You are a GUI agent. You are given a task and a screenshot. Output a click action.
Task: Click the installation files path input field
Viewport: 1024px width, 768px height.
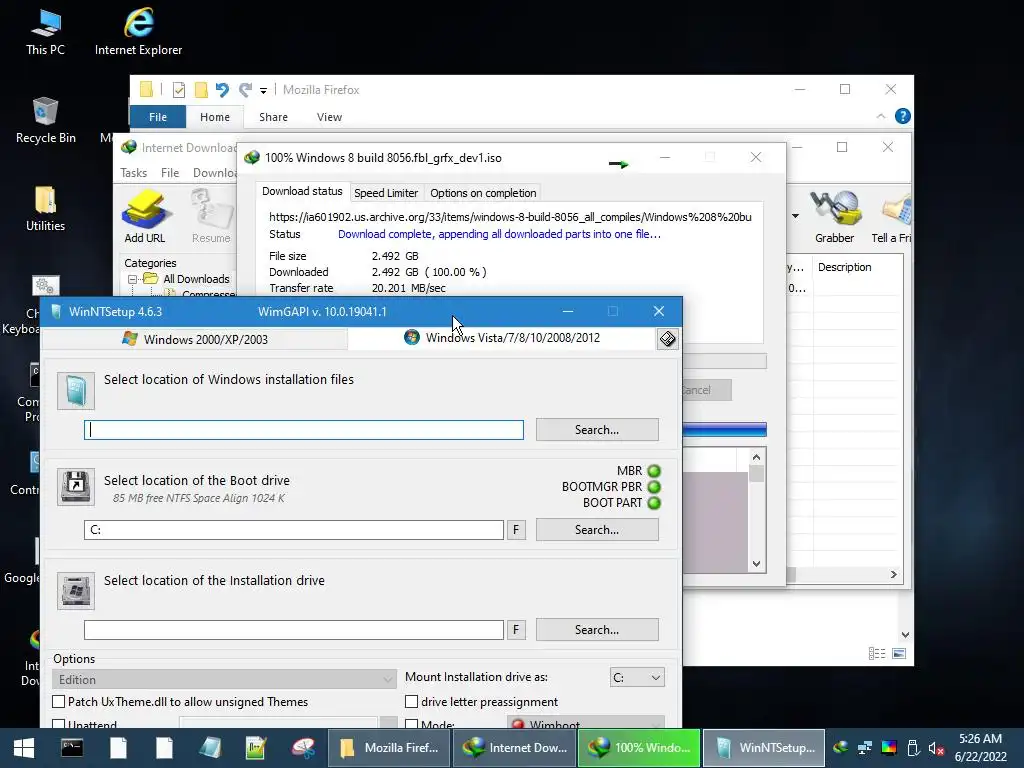pyautogui.click(x=304, y=430)
